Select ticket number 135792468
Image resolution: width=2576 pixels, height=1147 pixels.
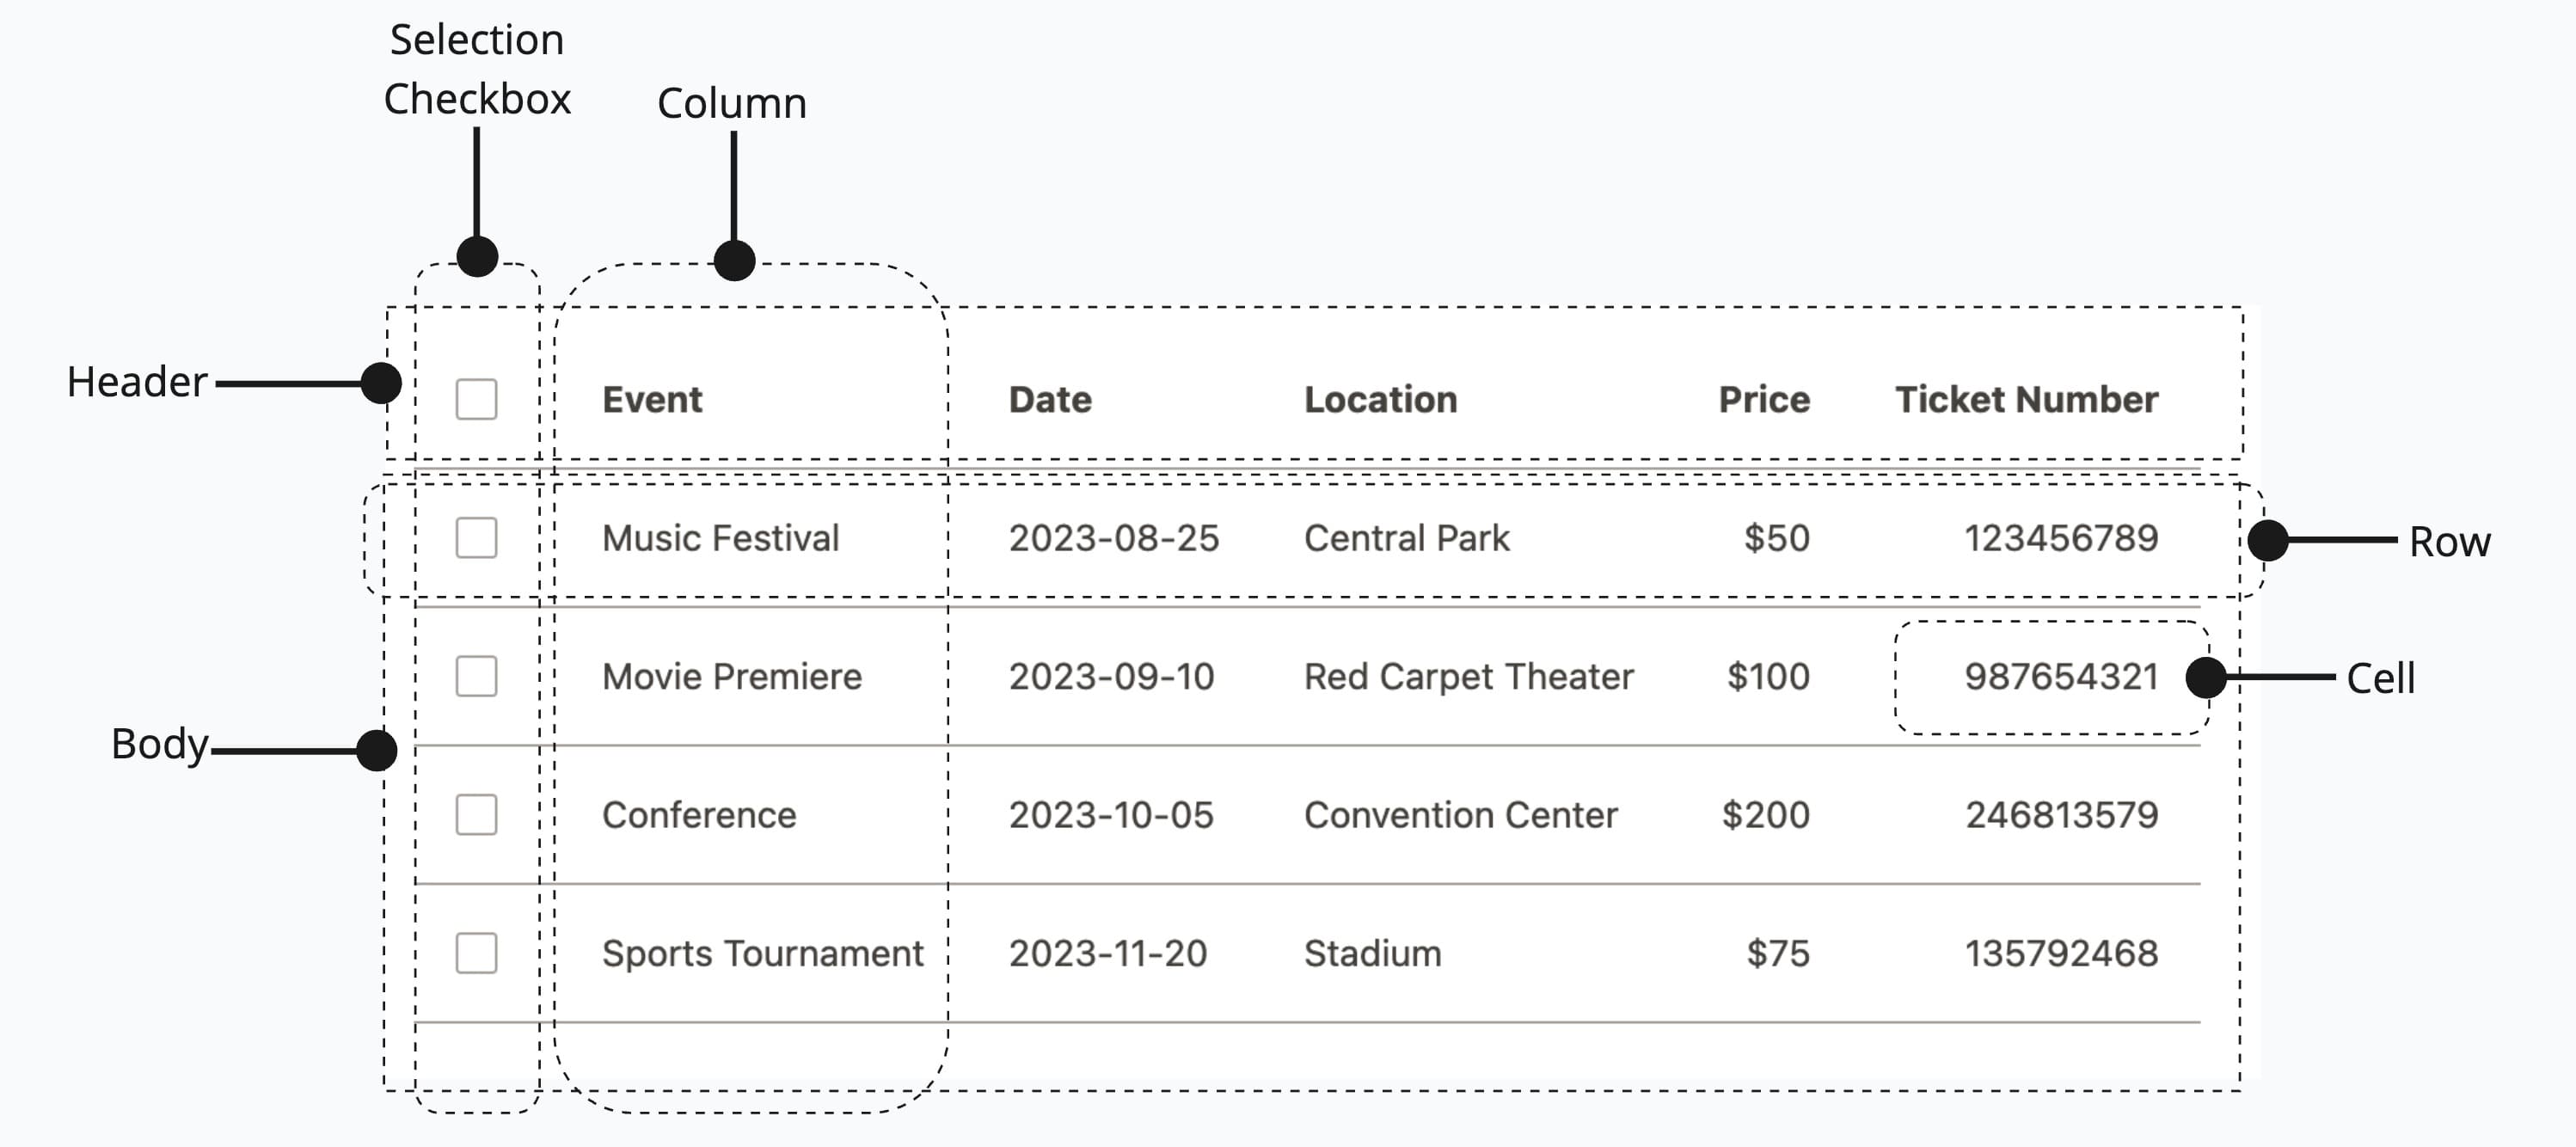pos(2061,954)
